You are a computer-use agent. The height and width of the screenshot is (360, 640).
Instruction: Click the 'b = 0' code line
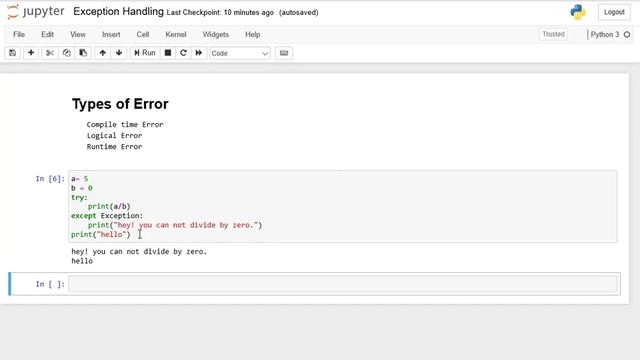click(x=82, y=188)
